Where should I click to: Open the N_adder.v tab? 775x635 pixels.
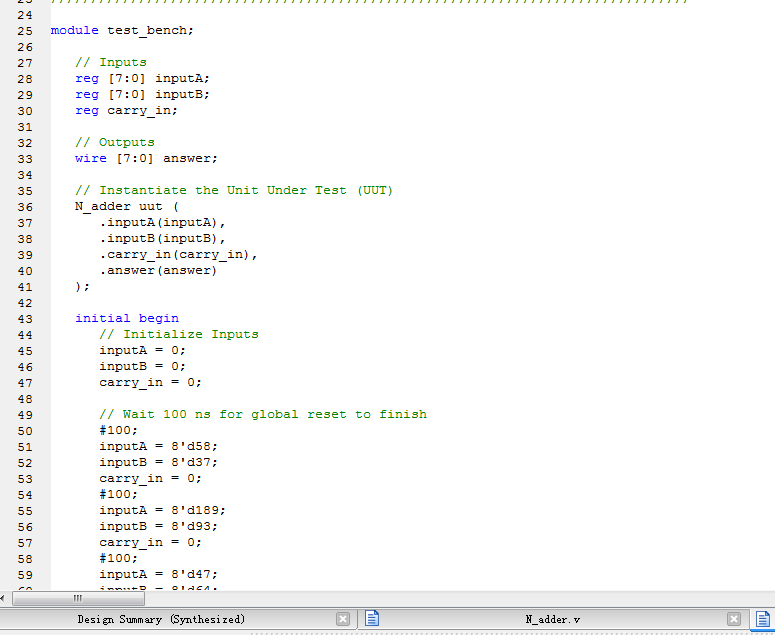(x=552, y=619)
